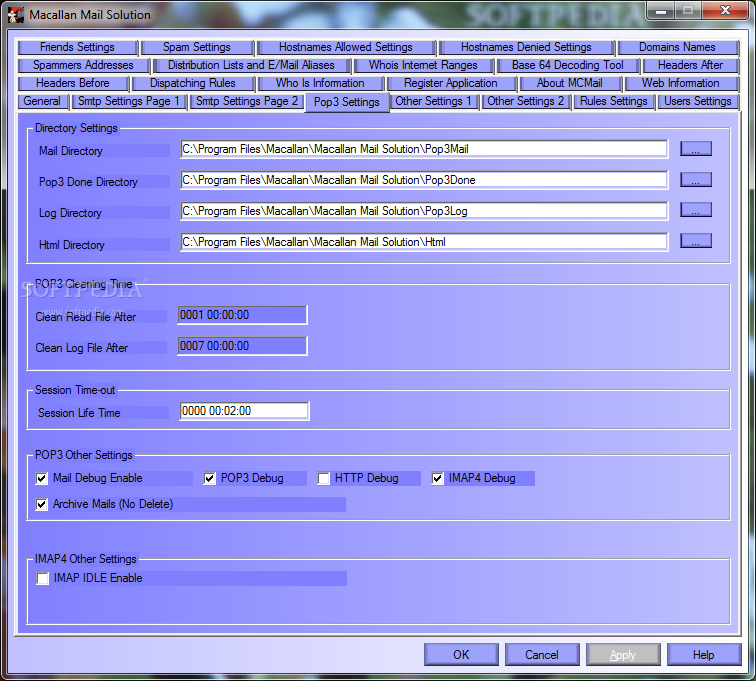The image size is (756, 681).
Task: Click the Clean Log File After label
Action: (x=82, y=348)
